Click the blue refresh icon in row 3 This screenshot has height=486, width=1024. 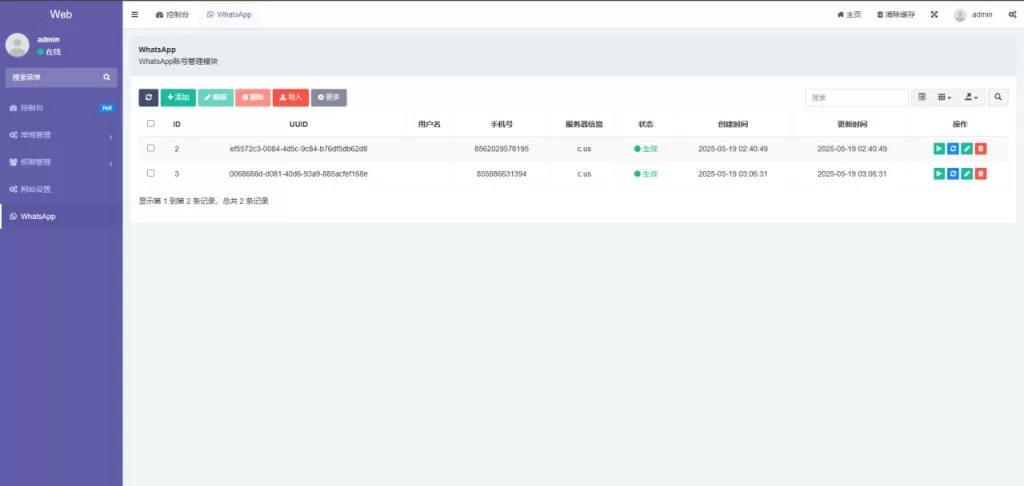[953, 174]
